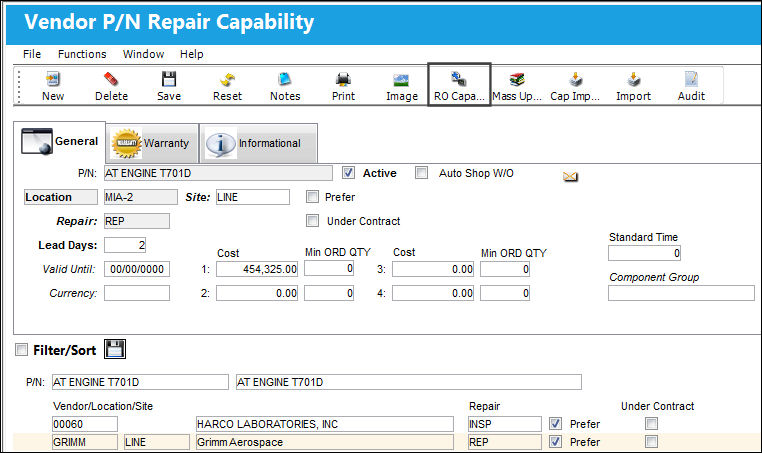This screenshot has height=453, width=762.
Task: Click the Lead Days field
Action: (125, 245)
